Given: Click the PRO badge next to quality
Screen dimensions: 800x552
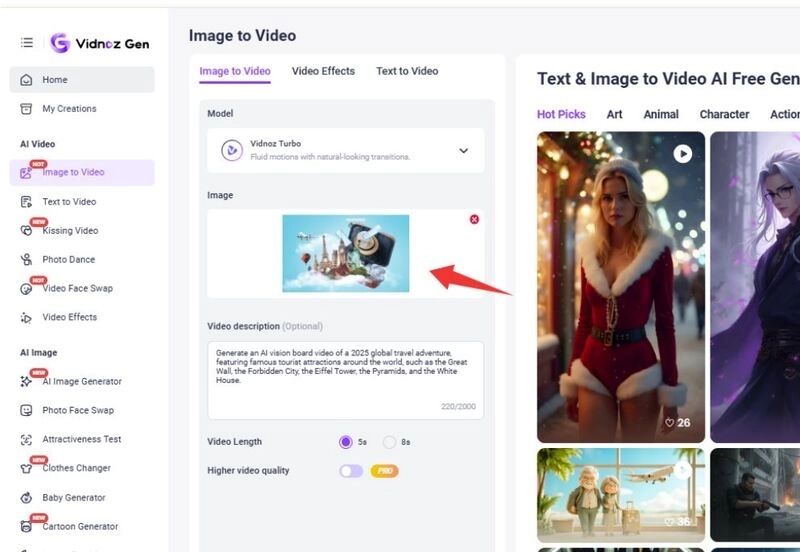Looking at the screenshot, I should click(385, 471).
